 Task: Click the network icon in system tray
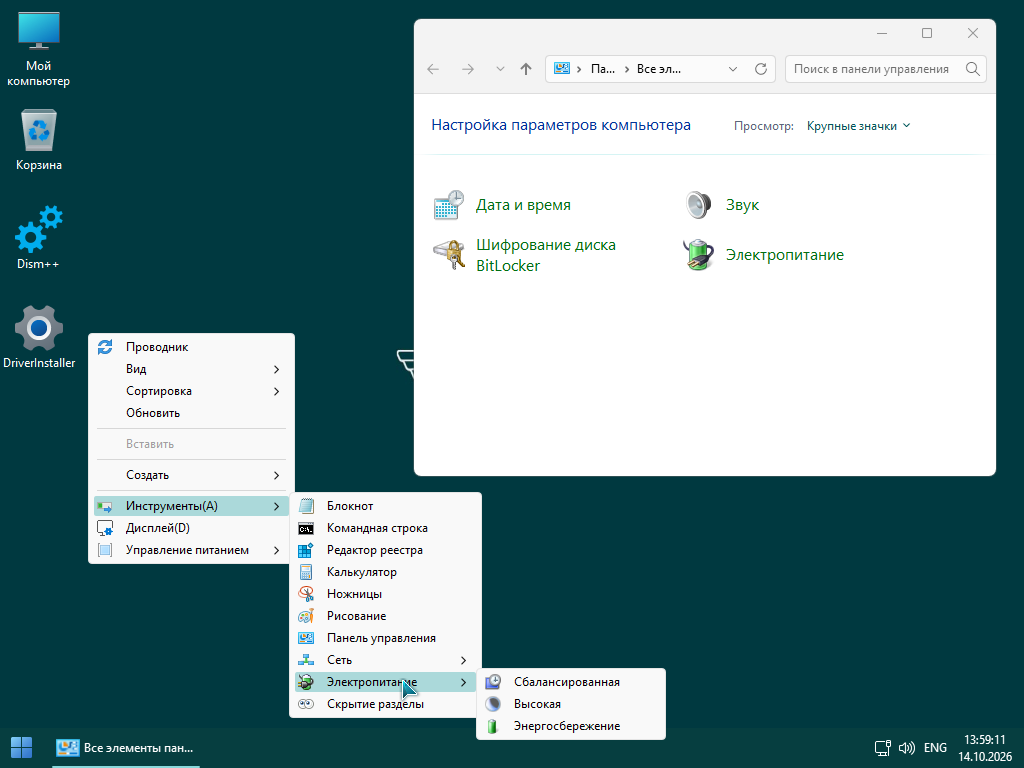[883, 748]
